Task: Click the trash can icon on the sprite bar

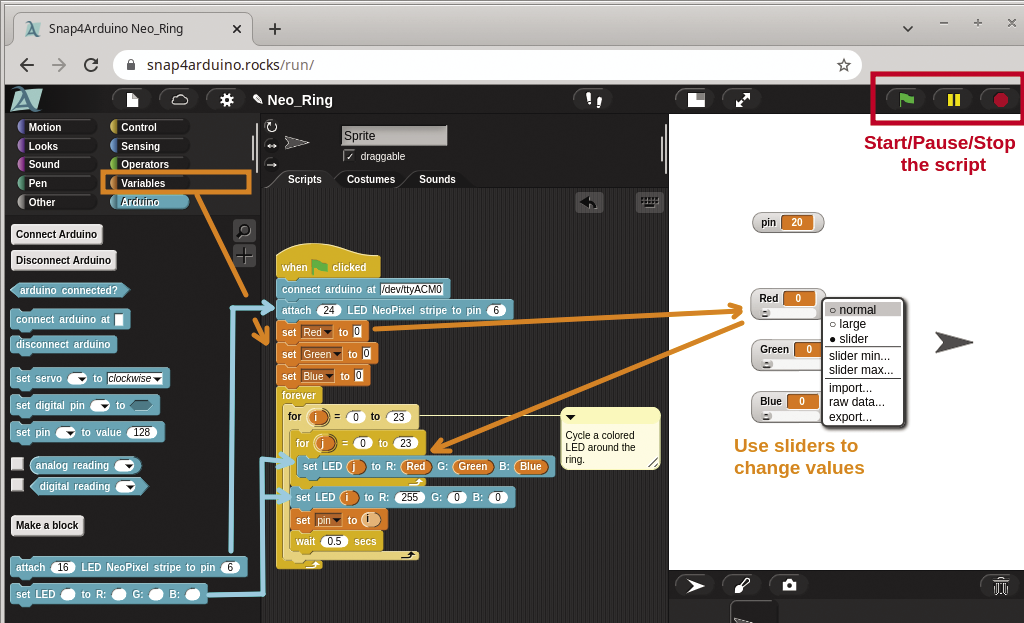Action: (999, 586)
